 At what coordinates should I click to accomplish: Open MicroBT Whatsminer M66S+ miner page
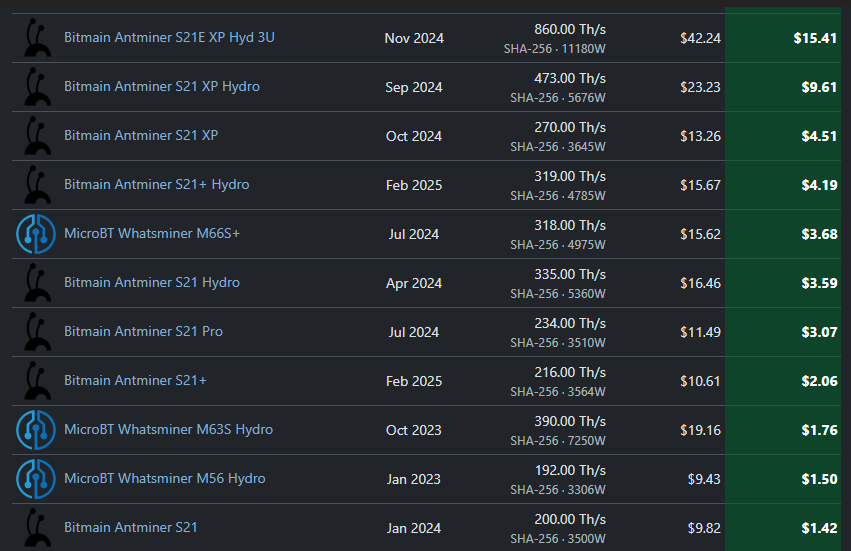pyautogui.click(x=152, y=233)
